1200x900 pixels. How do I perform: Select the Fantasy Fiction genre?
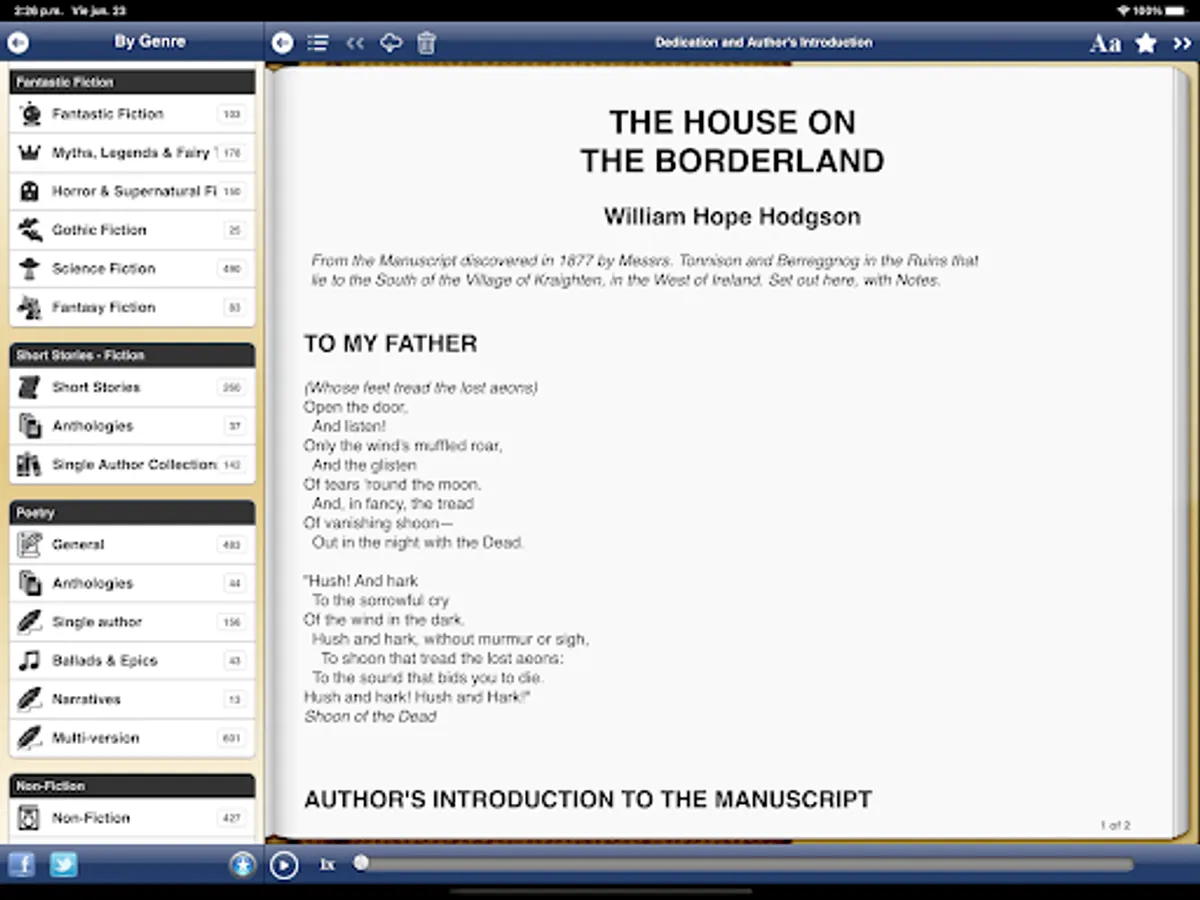point(132,307)
